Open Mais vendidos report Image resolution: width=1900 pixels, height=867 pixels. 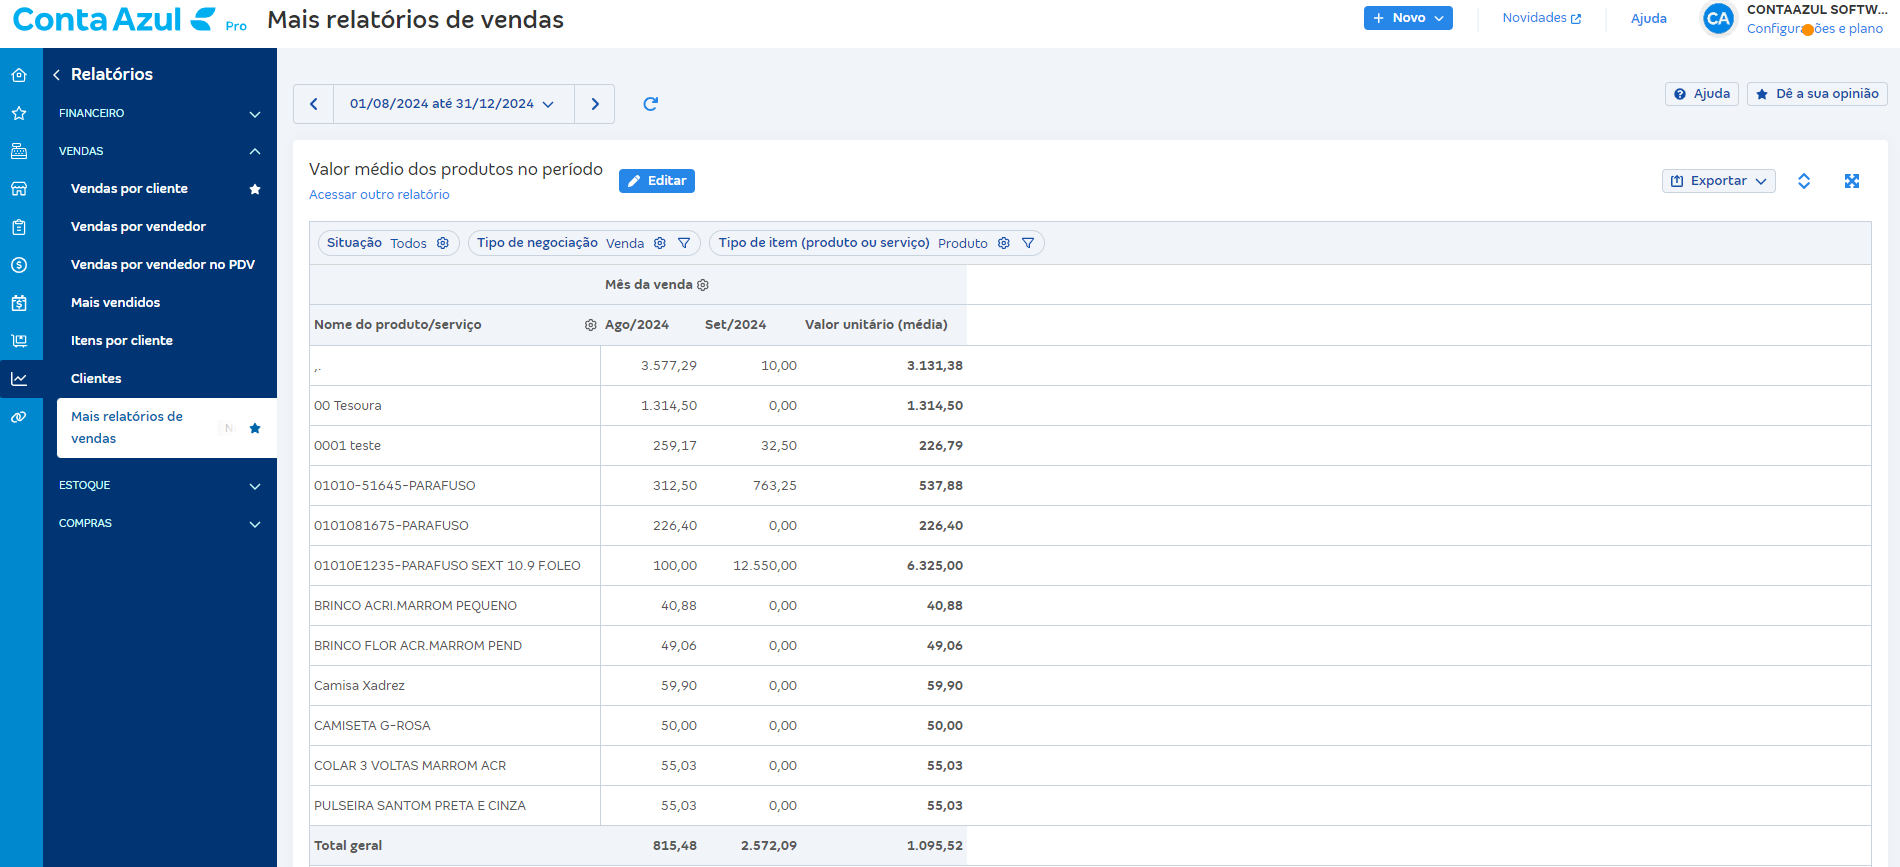115,303
